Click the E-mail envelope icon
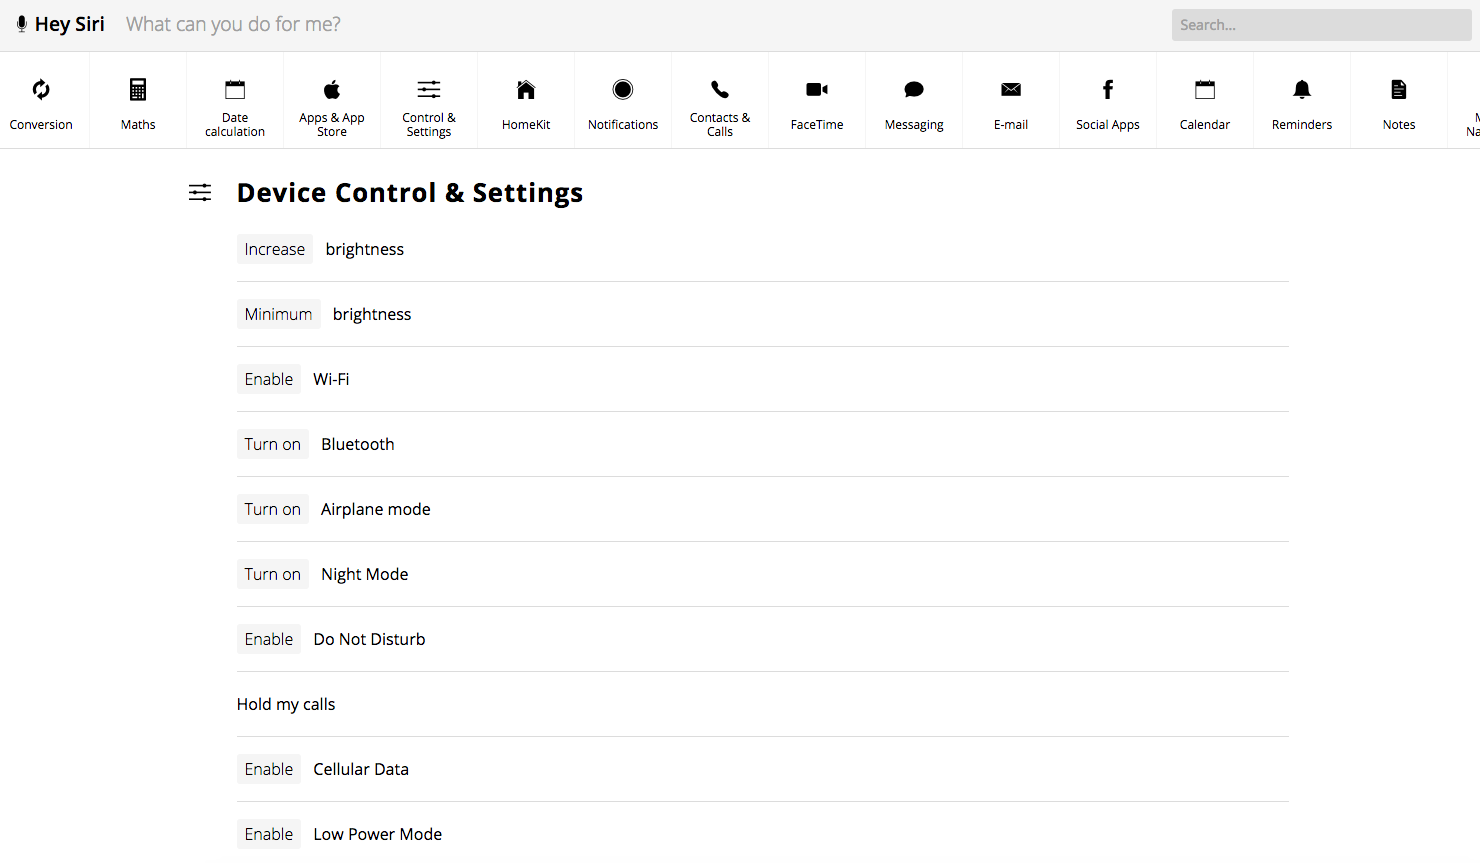The image size is (1480, 863). tap(1011, 90)
